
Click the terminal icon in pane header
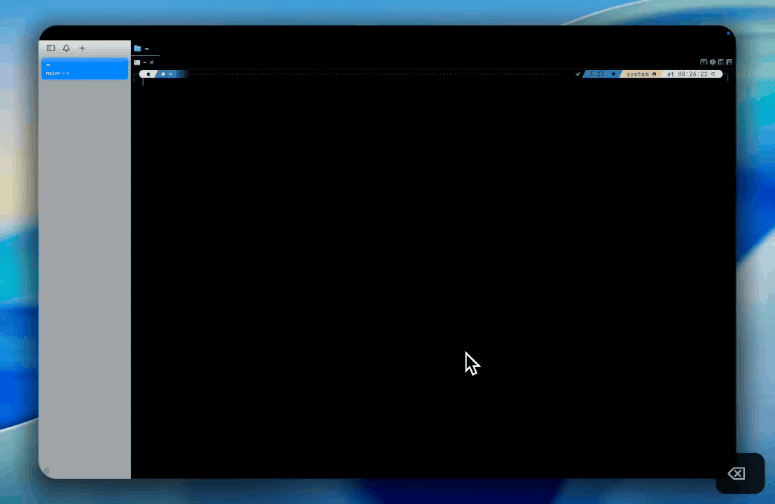[137, 62]
